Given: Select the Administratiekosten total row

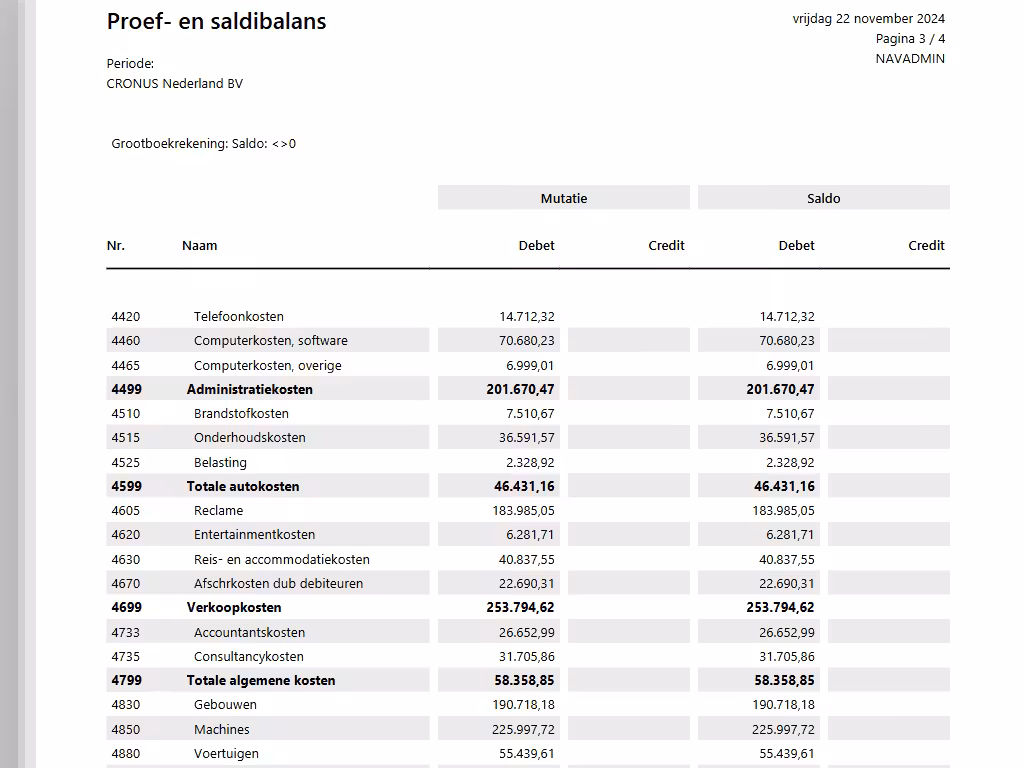Looking at the screenshot, I should click(249, 389).
